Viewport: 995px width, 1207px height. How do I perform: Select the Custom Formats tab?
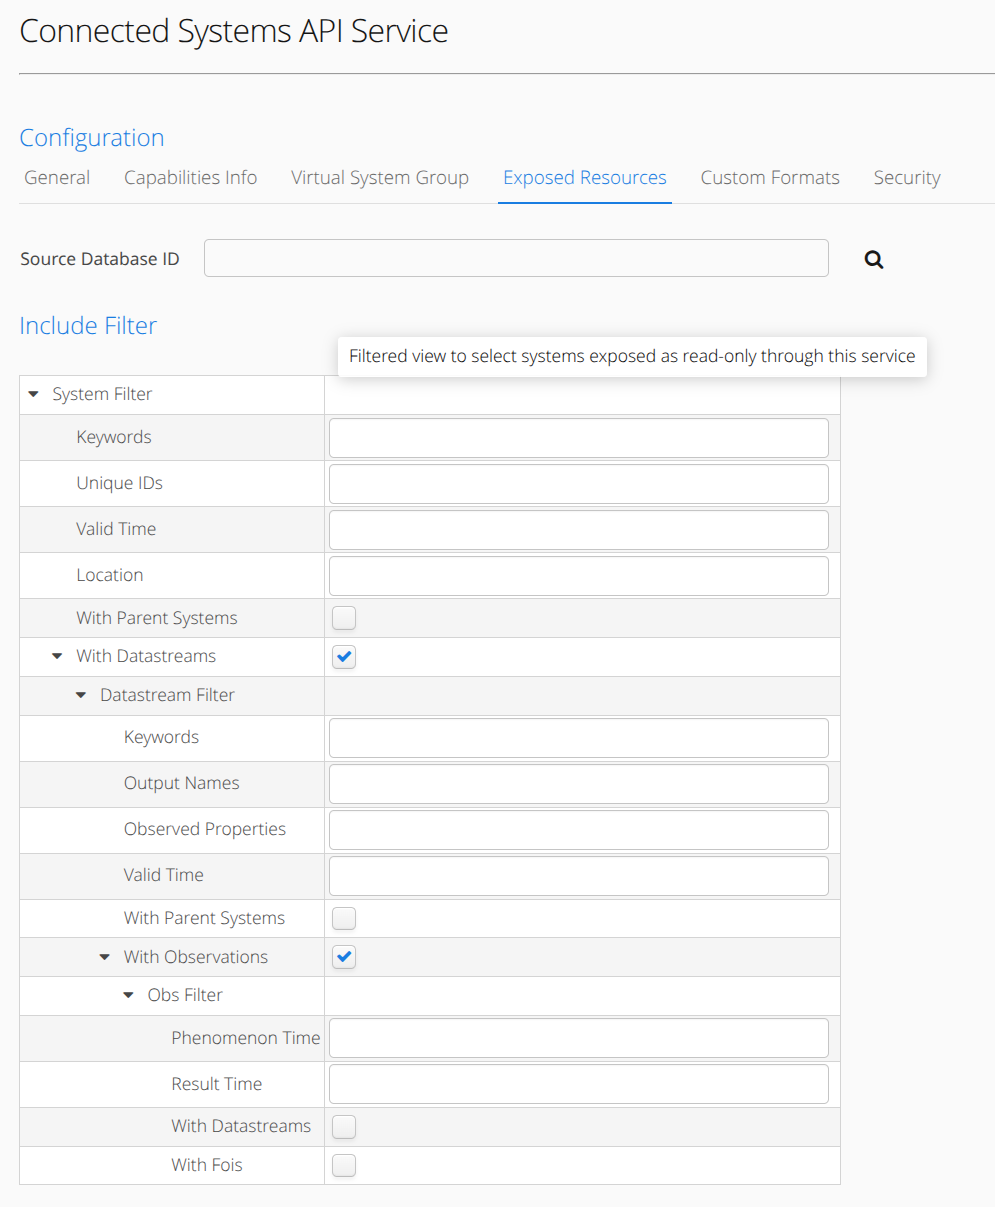pyautogui.click(x=770, y=177)
